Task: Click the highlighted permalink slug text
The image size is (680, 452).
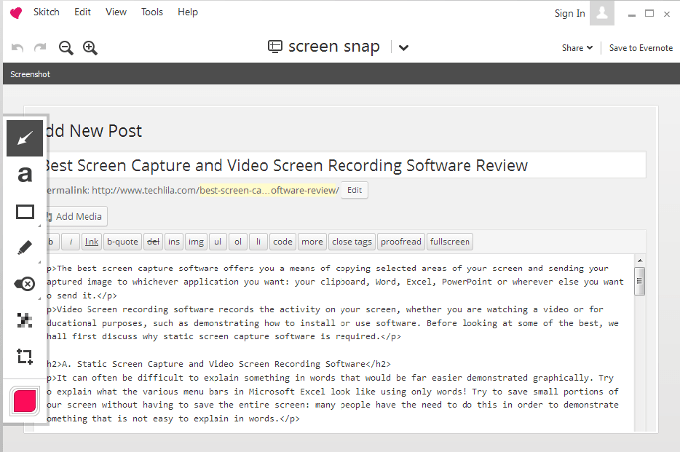Action: pos(269,190)
